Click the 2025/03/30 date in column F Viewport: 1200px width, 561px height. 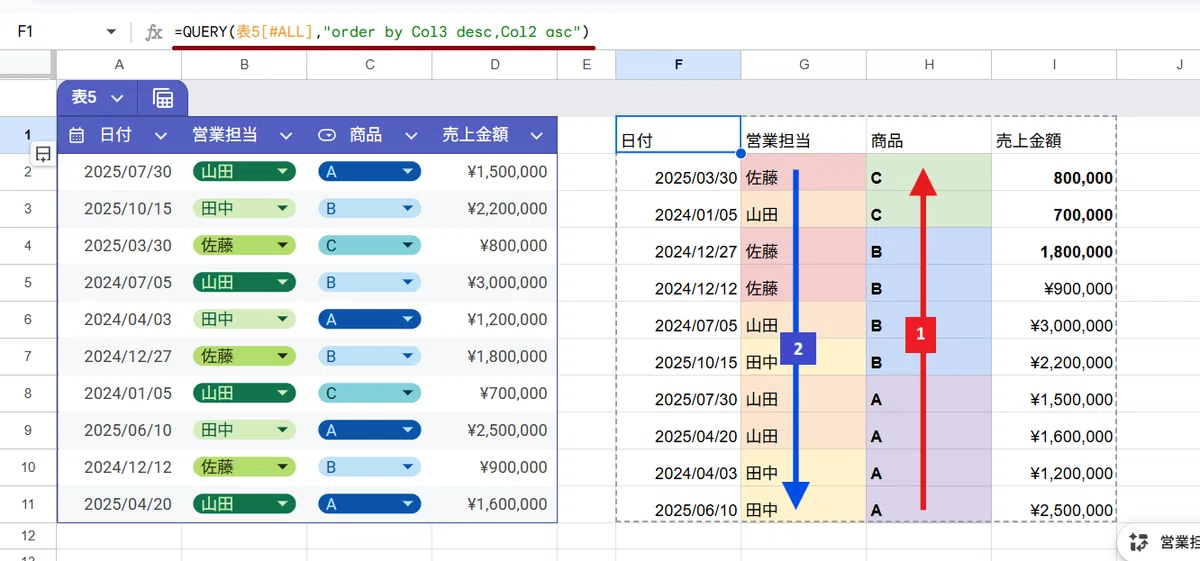696,178
